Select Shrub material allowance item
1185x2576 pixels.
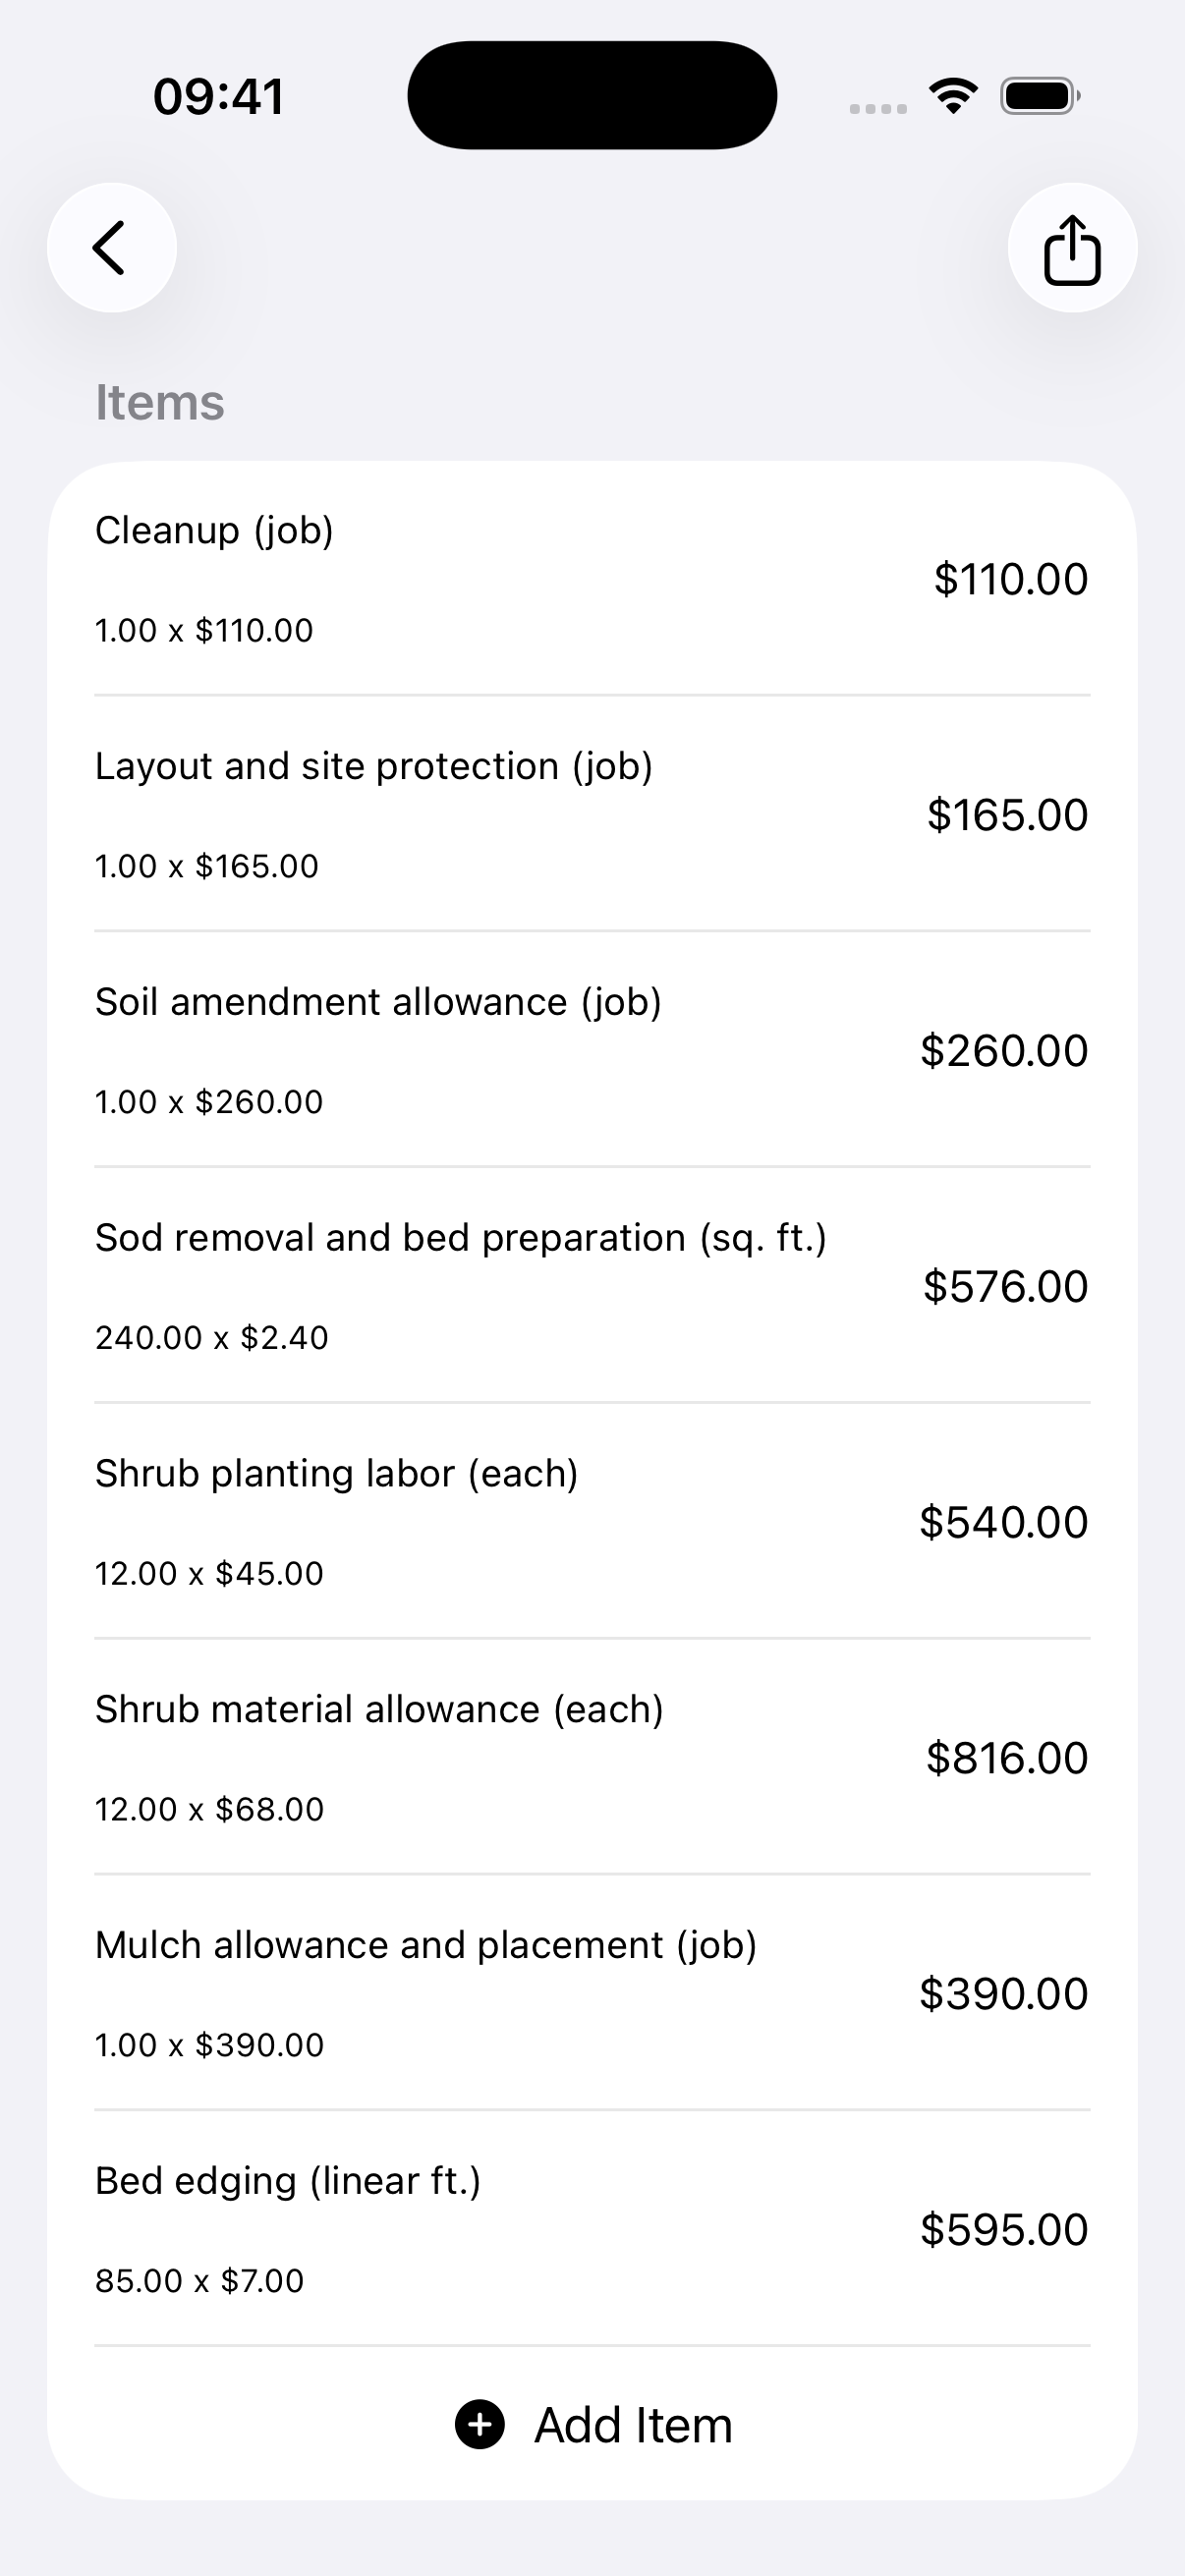pyautogui.click(x=592, y=1759)
